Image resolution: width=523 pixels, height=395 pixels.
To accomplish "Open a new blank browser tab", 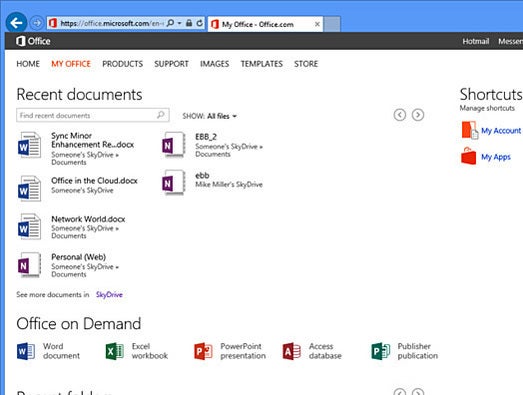I will point(332,24).
